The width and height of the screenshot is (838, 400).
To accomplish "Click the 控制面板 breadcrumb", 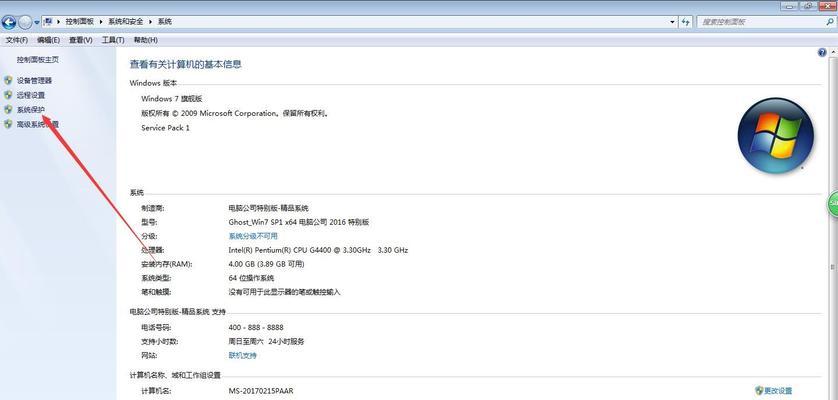I will pyautogui.click(x=80, y=22).
